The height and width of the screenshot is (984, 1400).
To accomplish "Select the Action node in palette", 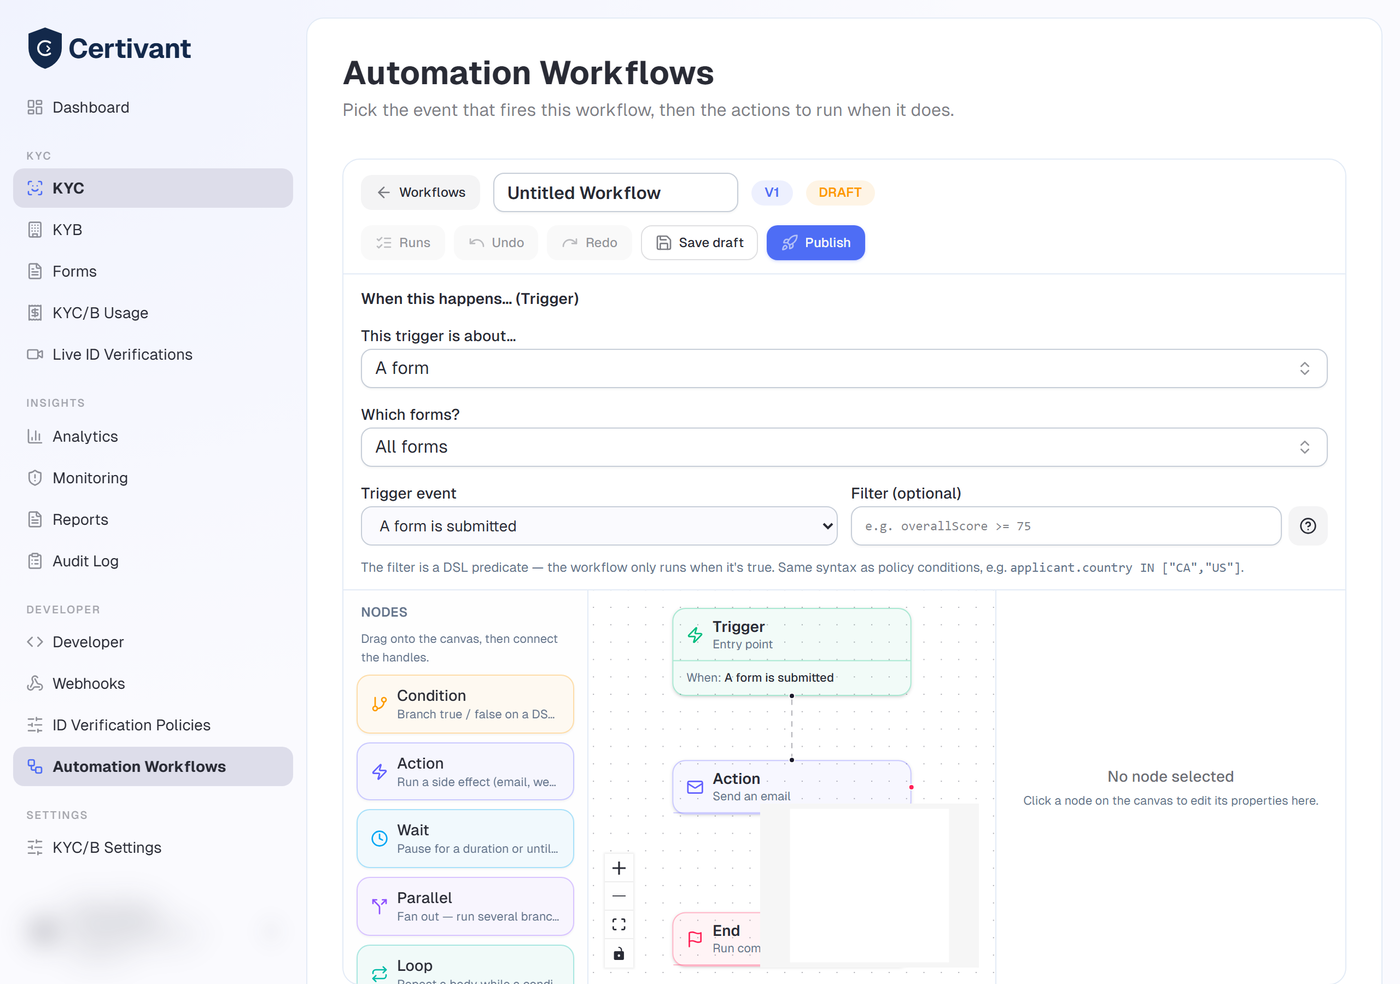I will pos(465,771).
